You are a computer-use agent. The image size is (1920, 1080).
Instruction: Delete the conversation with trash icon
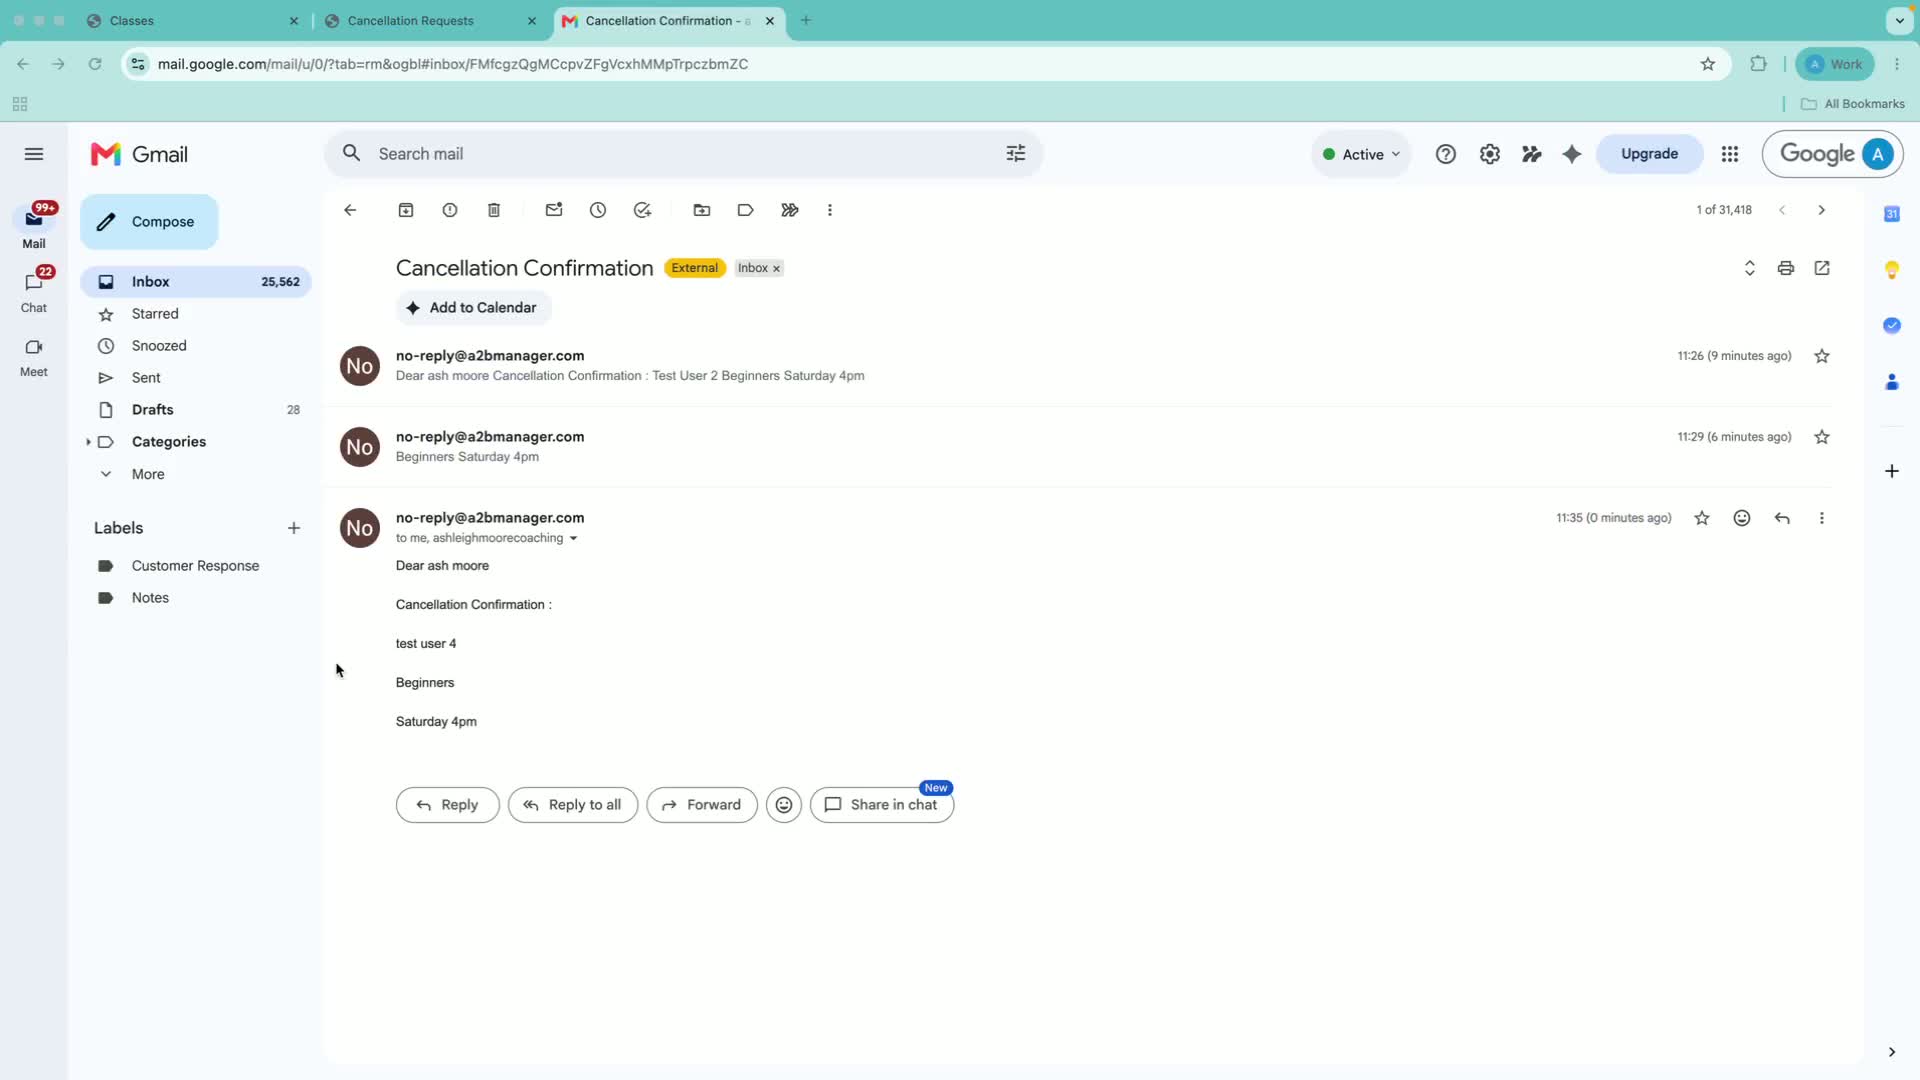click(x=494, y=210)
